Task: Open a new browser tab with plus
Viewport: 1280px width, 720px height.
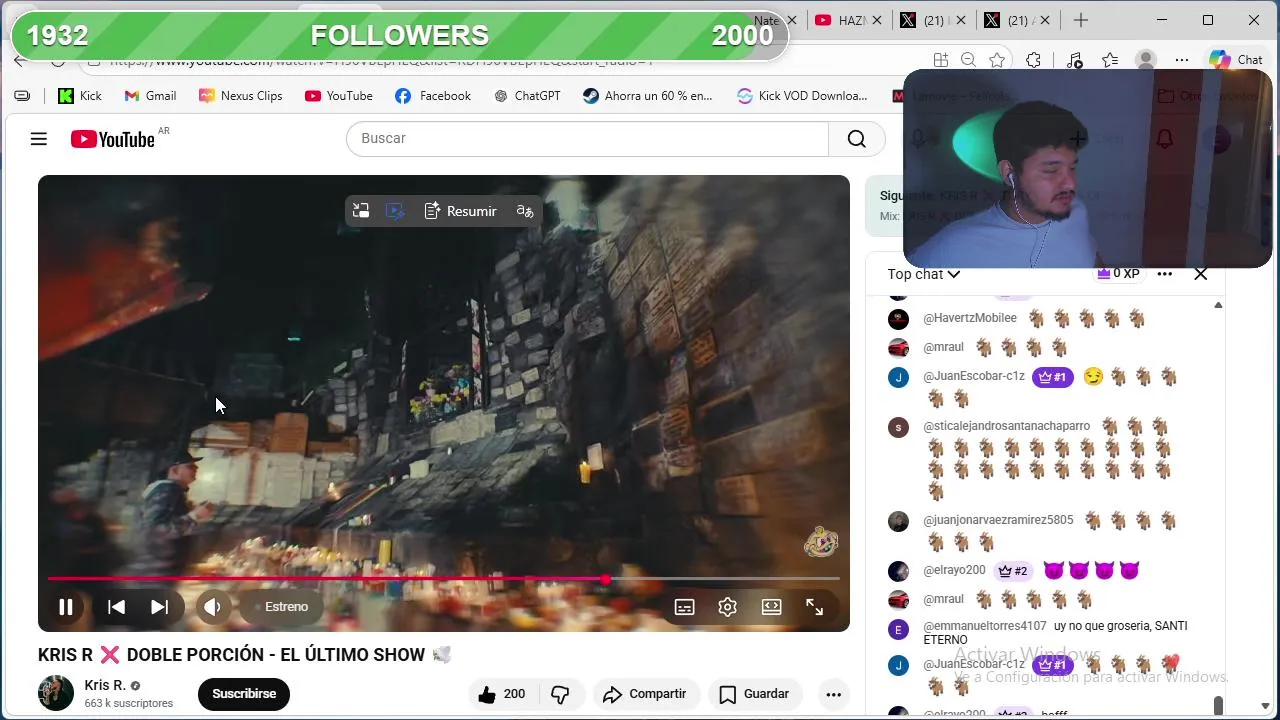Action: (1081, 20)
